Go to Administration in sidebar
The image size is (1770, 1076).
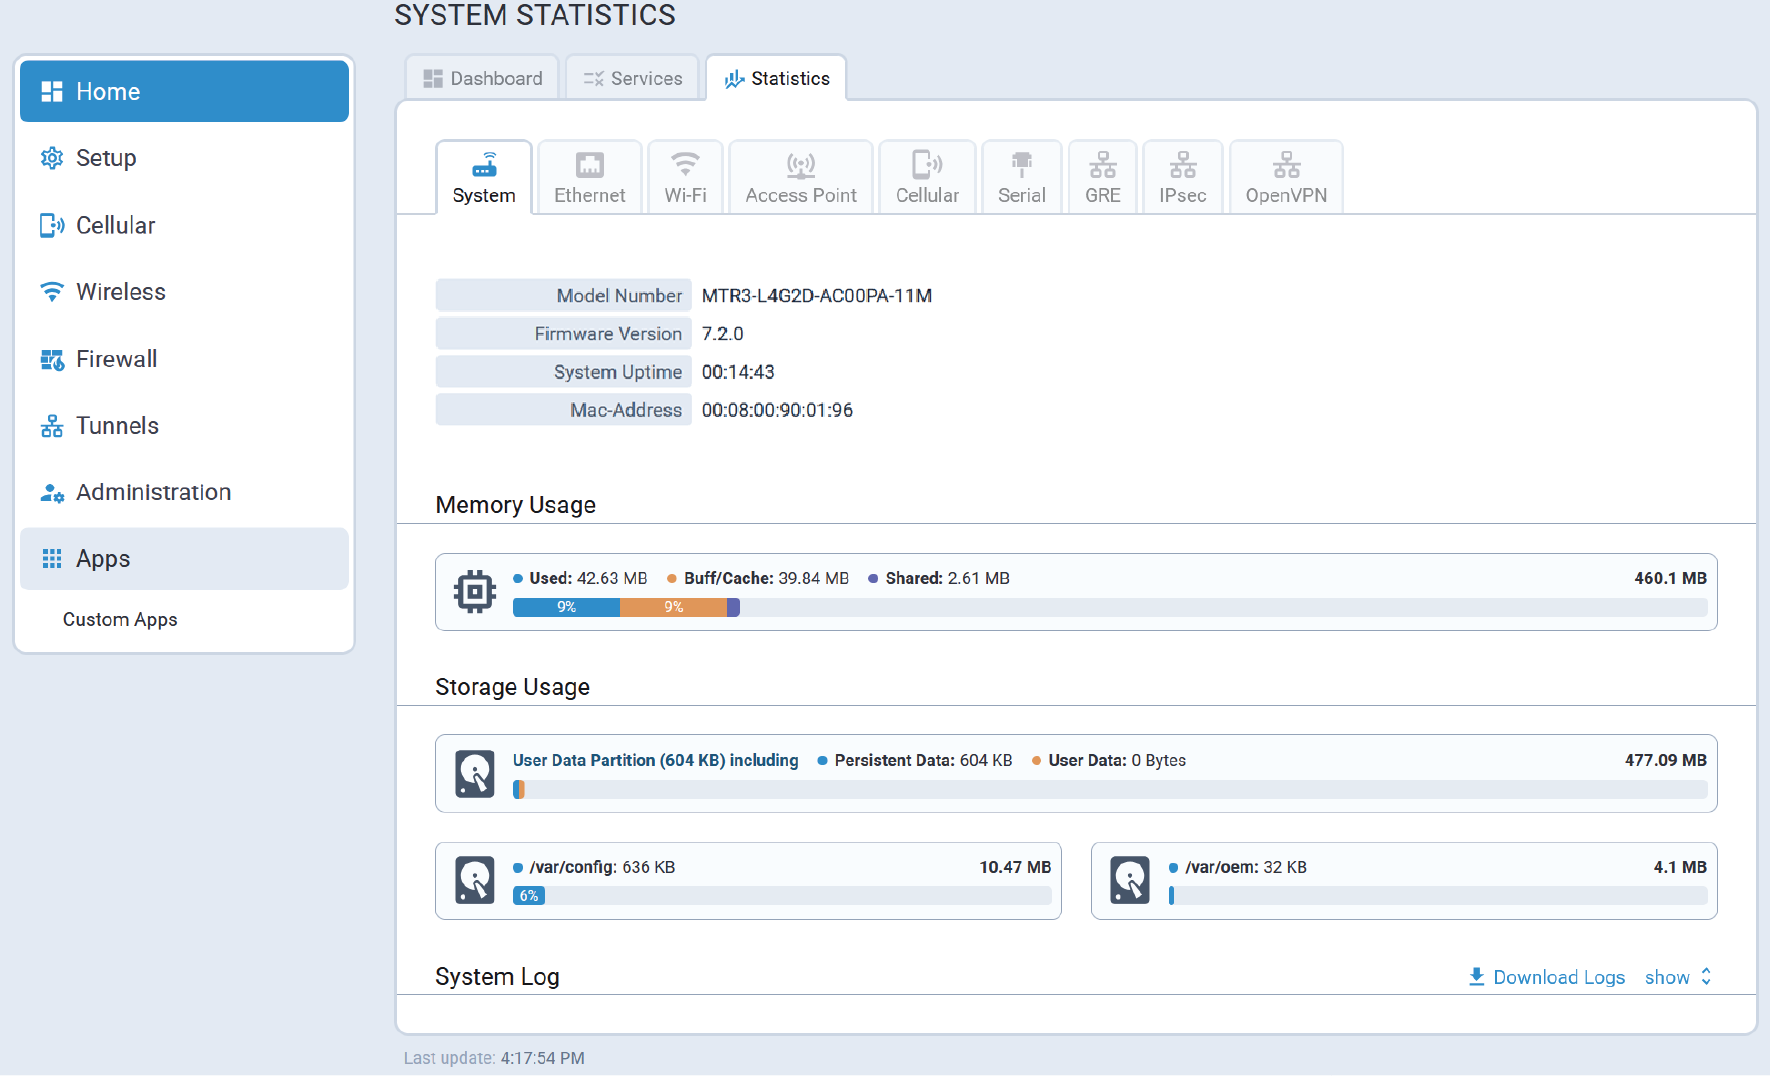(x=184, y=492)
